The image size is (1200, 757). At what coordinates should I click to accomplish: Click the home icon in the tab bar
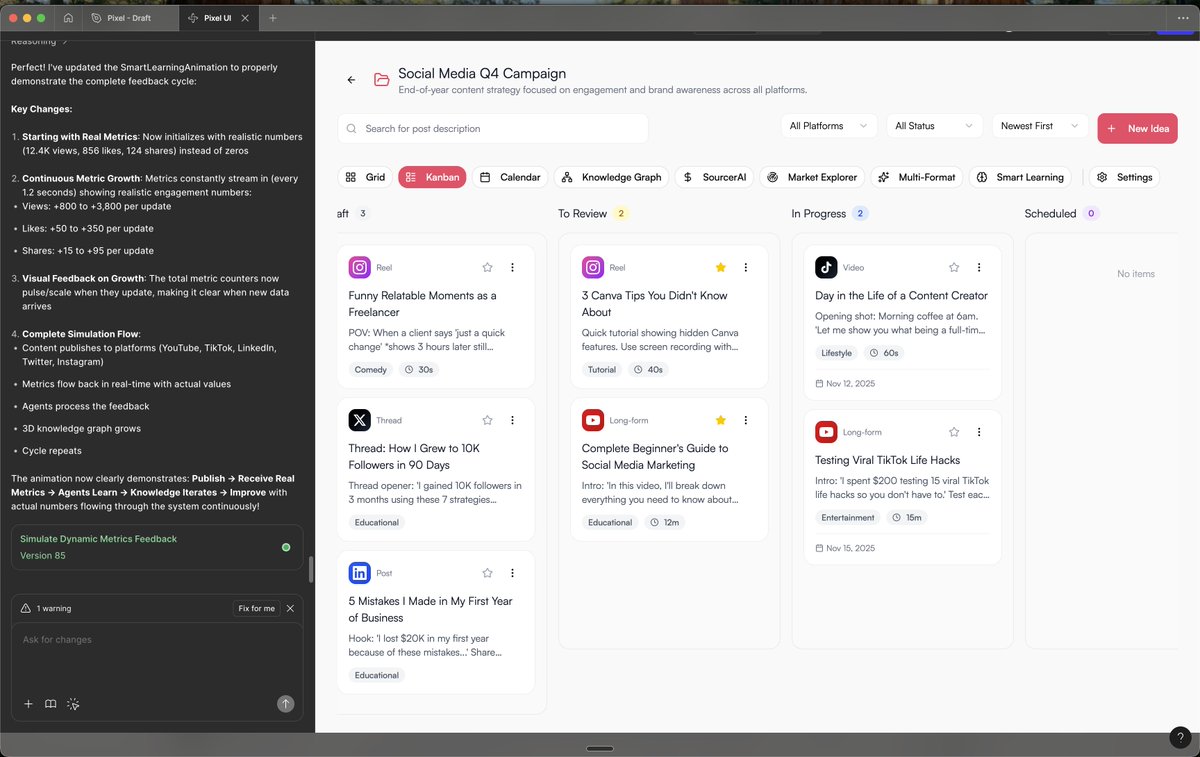pos(68,18)
